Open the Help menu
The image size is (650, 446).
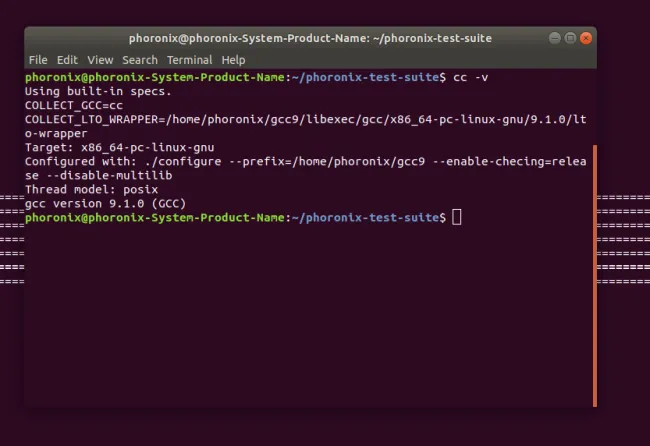coord(233,60)
